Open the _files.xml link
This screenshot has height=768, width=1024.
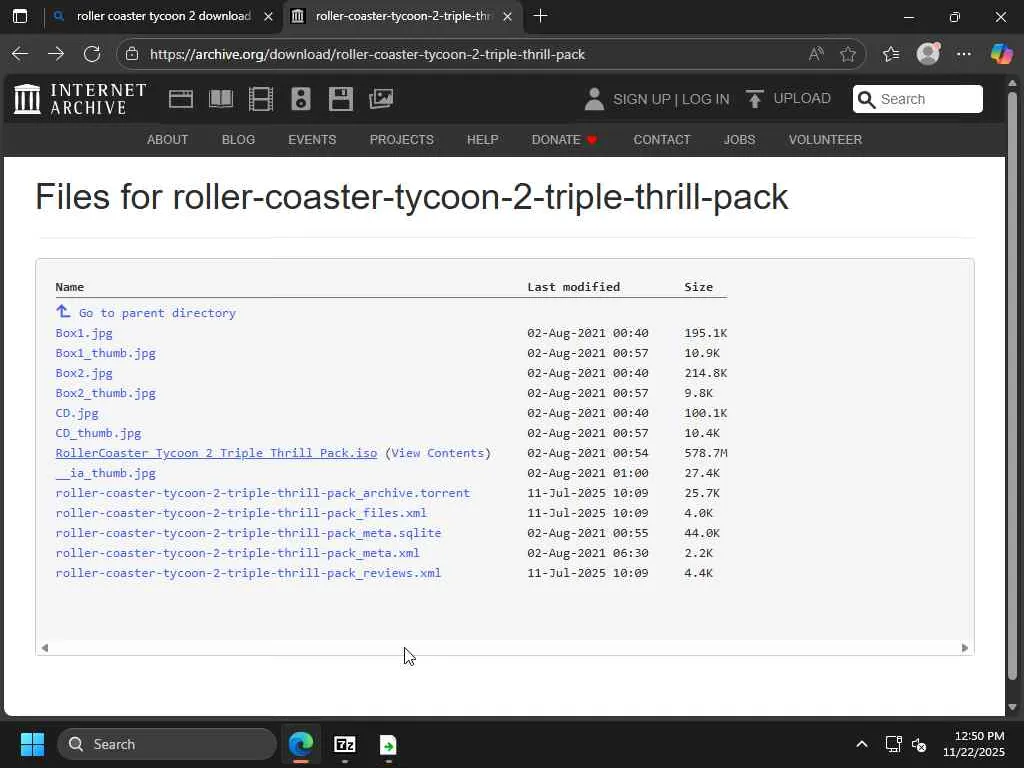241,513
